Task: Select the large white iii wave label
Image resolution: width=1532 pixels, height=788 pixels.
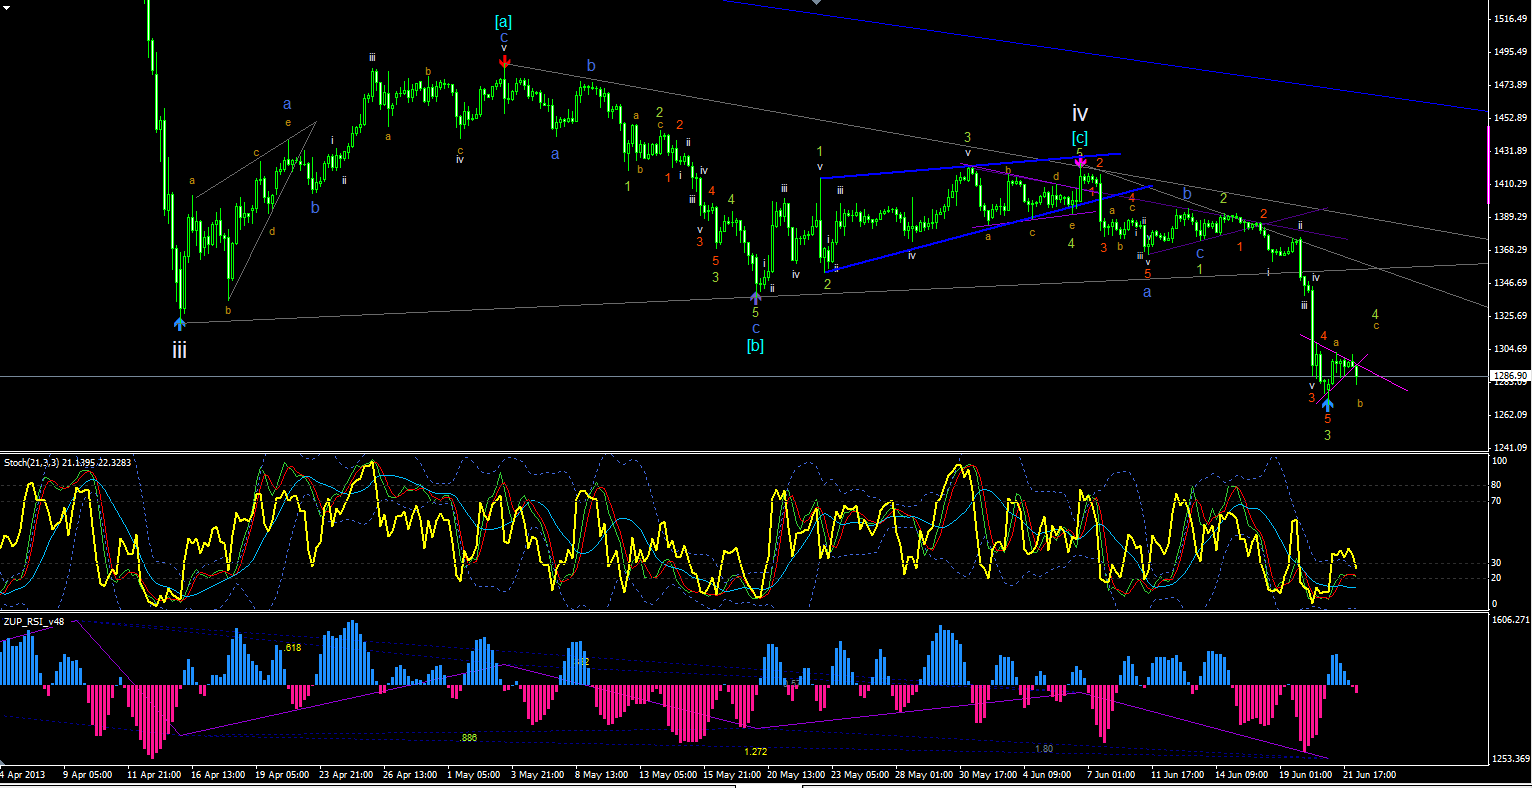Action: click(179, 350)
